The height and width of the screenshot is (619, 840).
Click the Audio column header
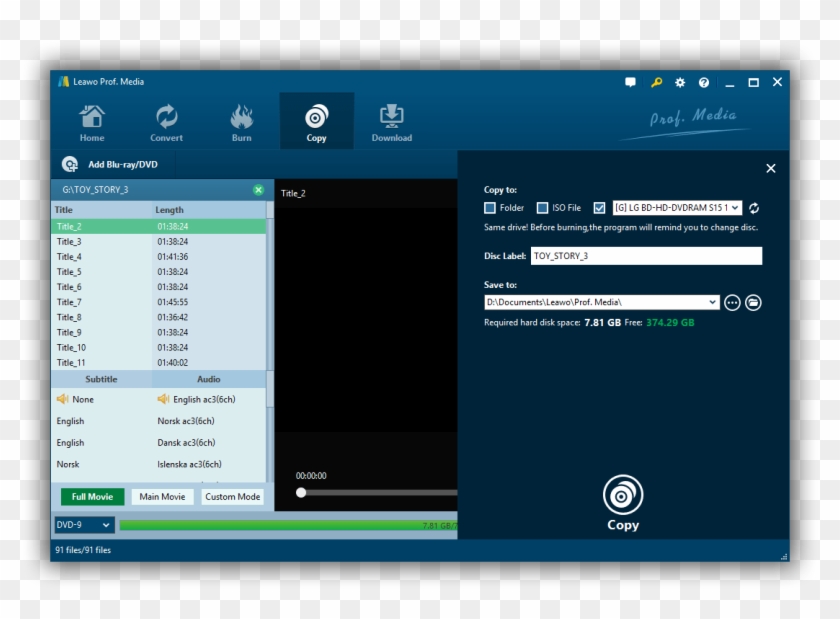(x=208, y=379)
